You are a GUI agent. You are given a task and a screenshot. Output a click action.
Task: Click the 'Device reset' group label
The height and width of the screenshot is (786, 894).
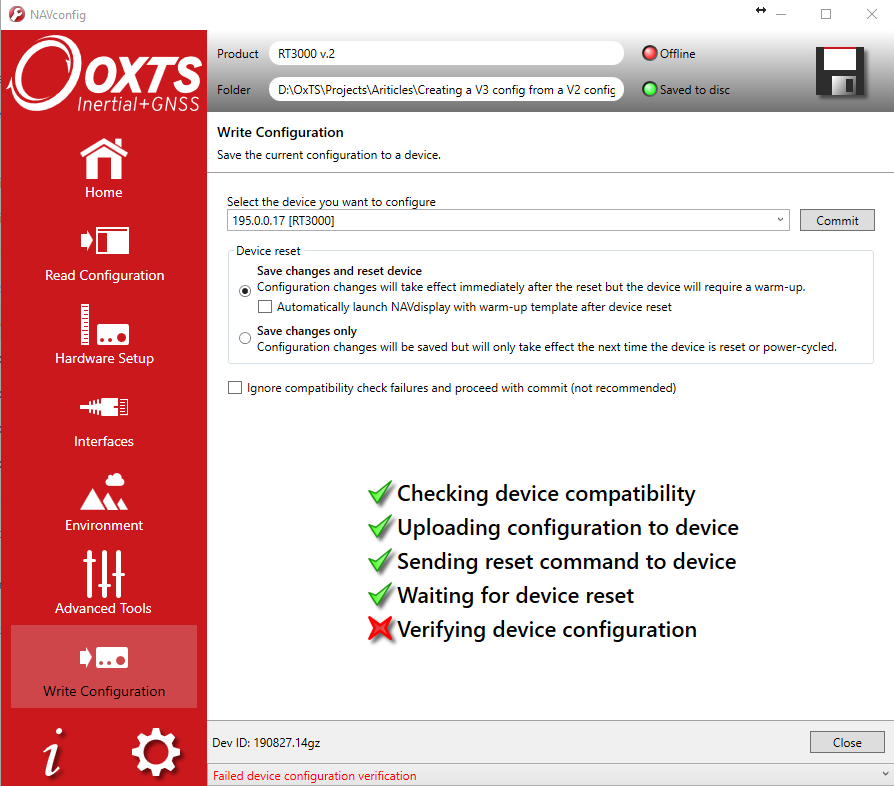pyautogui.click(x=268, y=251)
